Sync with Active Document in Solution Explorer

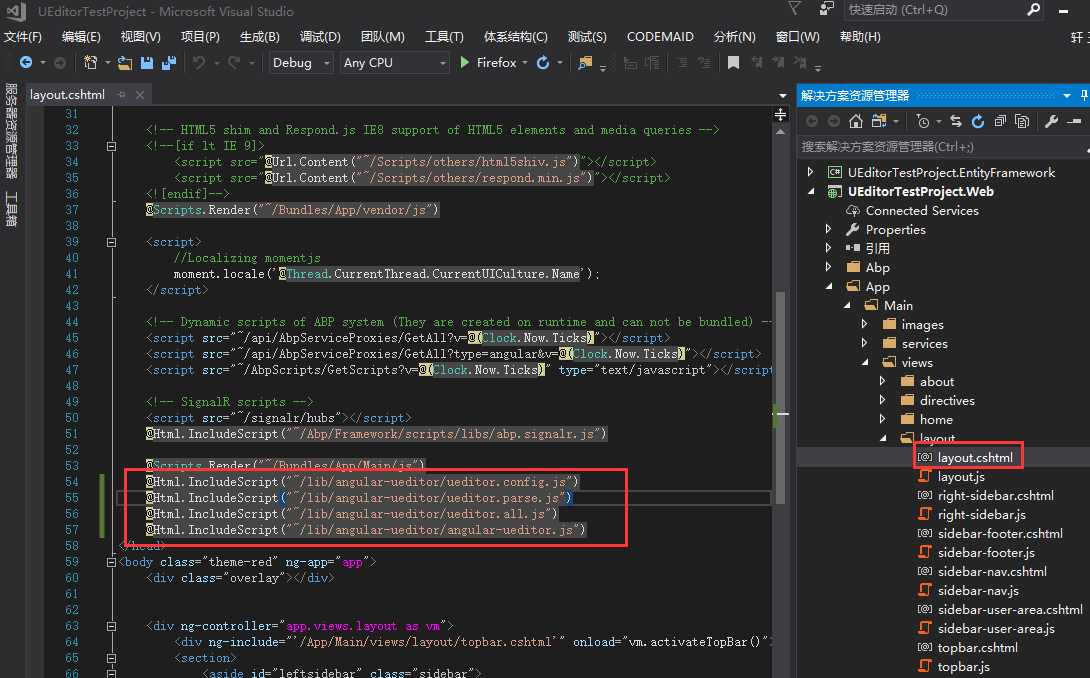[956, 121]
